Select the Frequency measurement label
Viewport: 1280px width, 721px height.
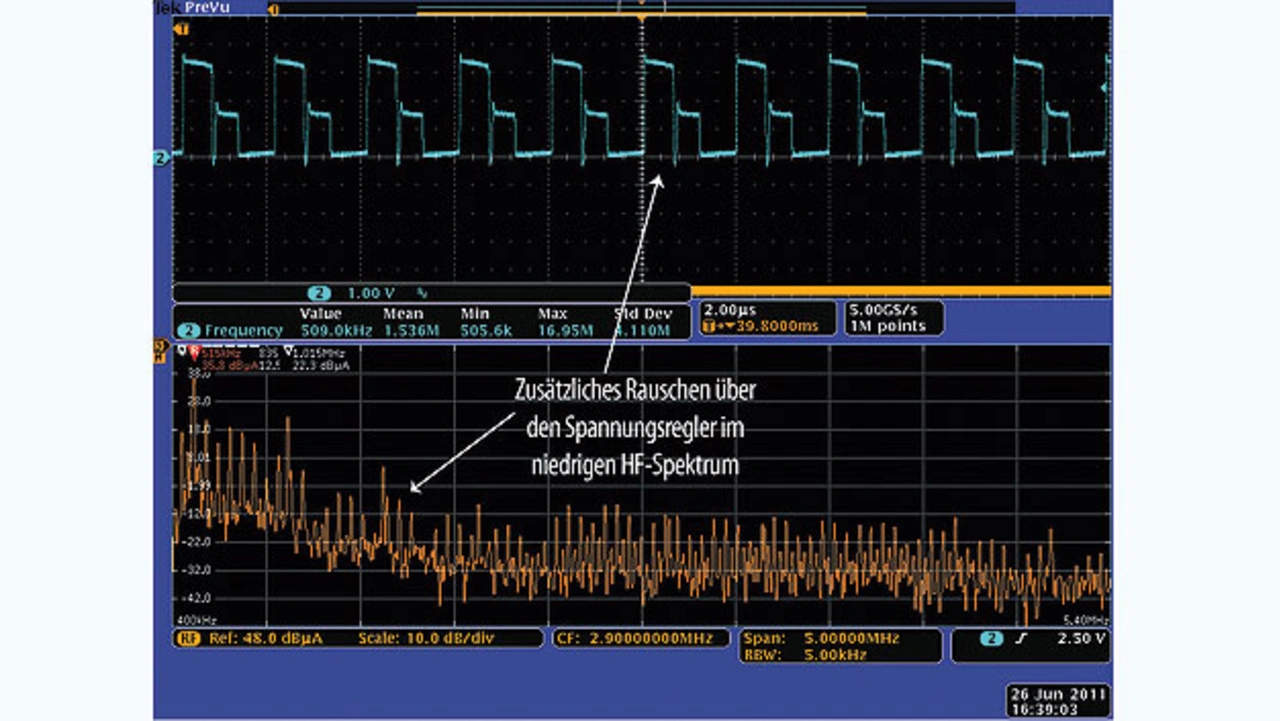[243, 330]
